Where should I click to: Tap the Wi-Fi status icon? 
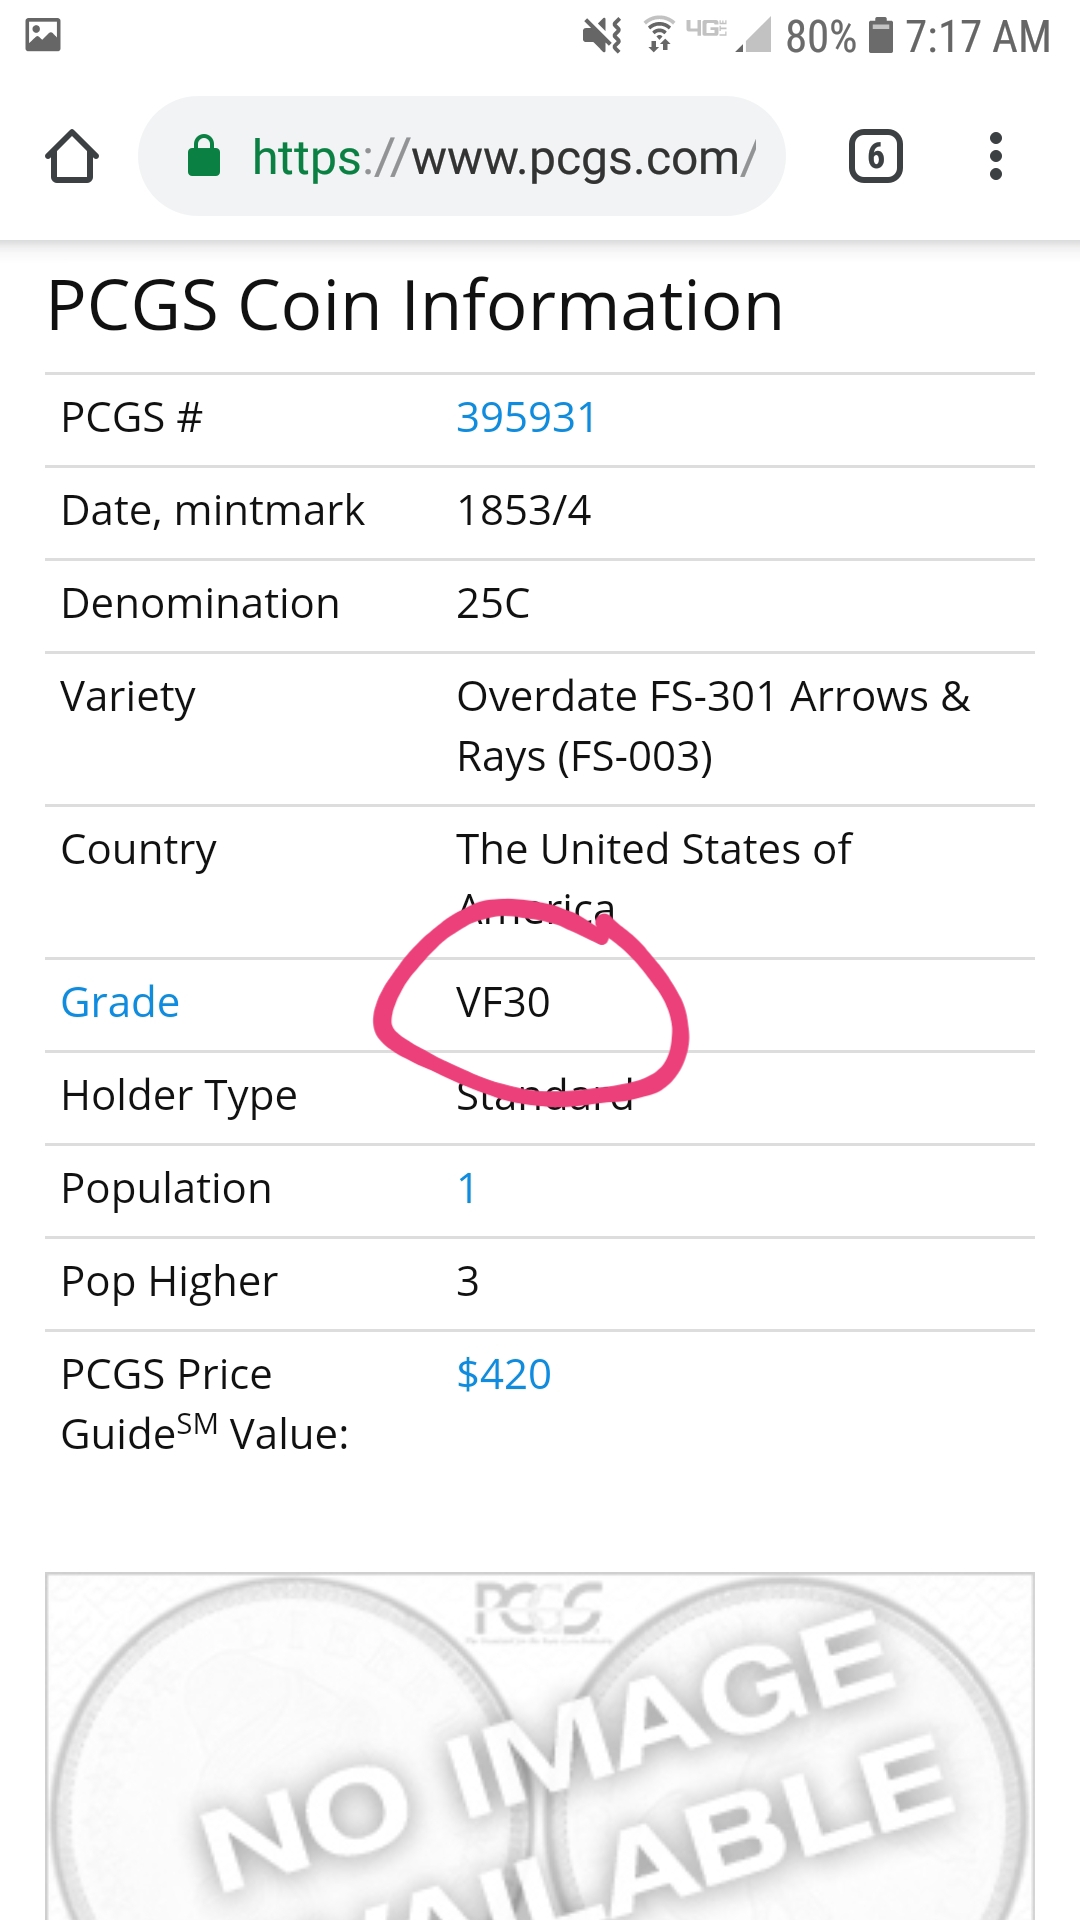pyautogui.click(x=659, y=35)
